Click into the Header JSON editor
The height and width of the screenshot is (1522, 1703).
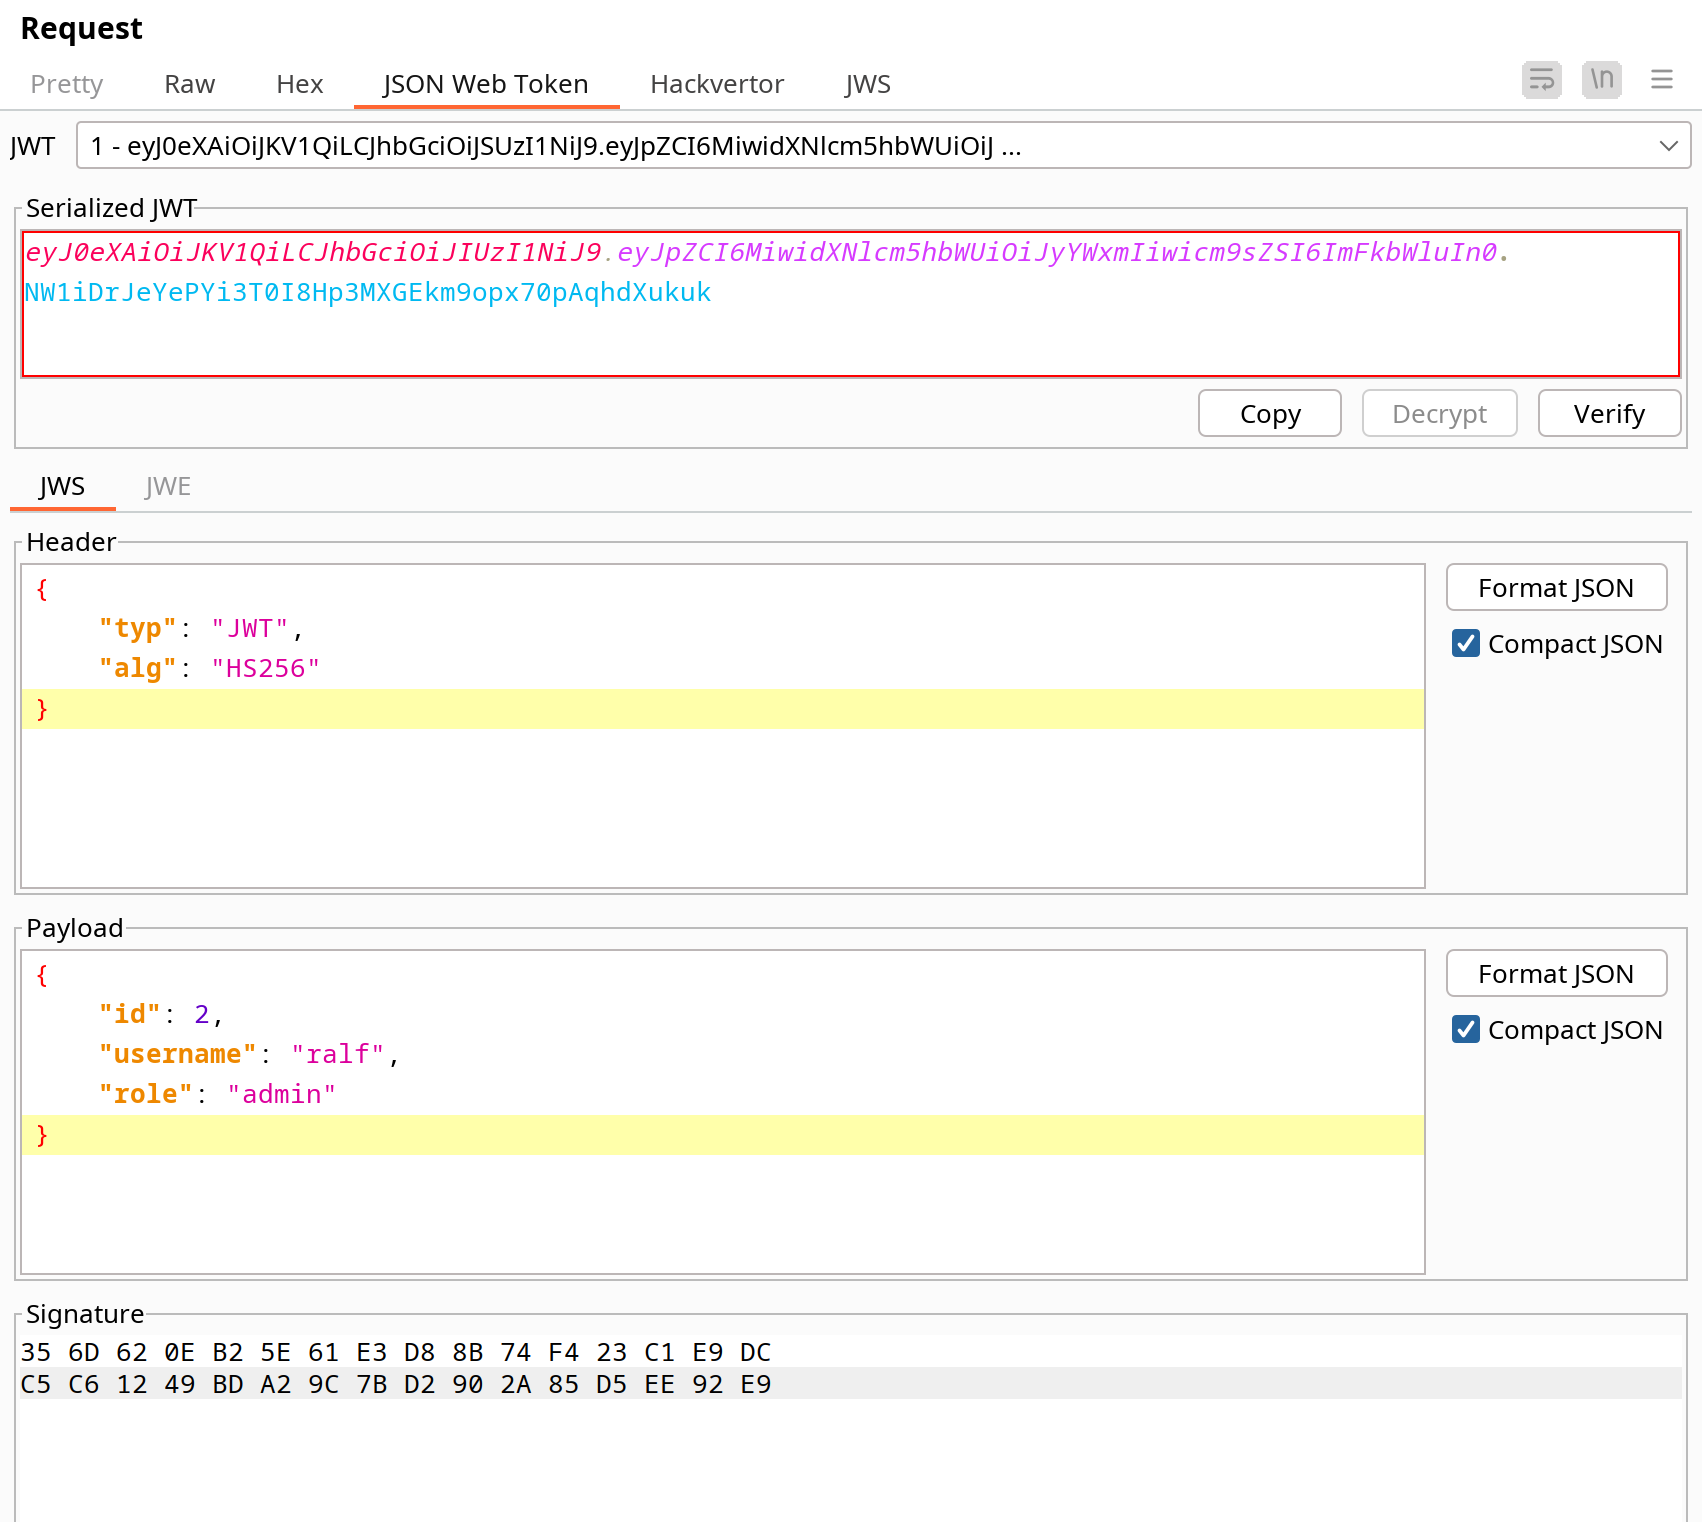(723, 726)
